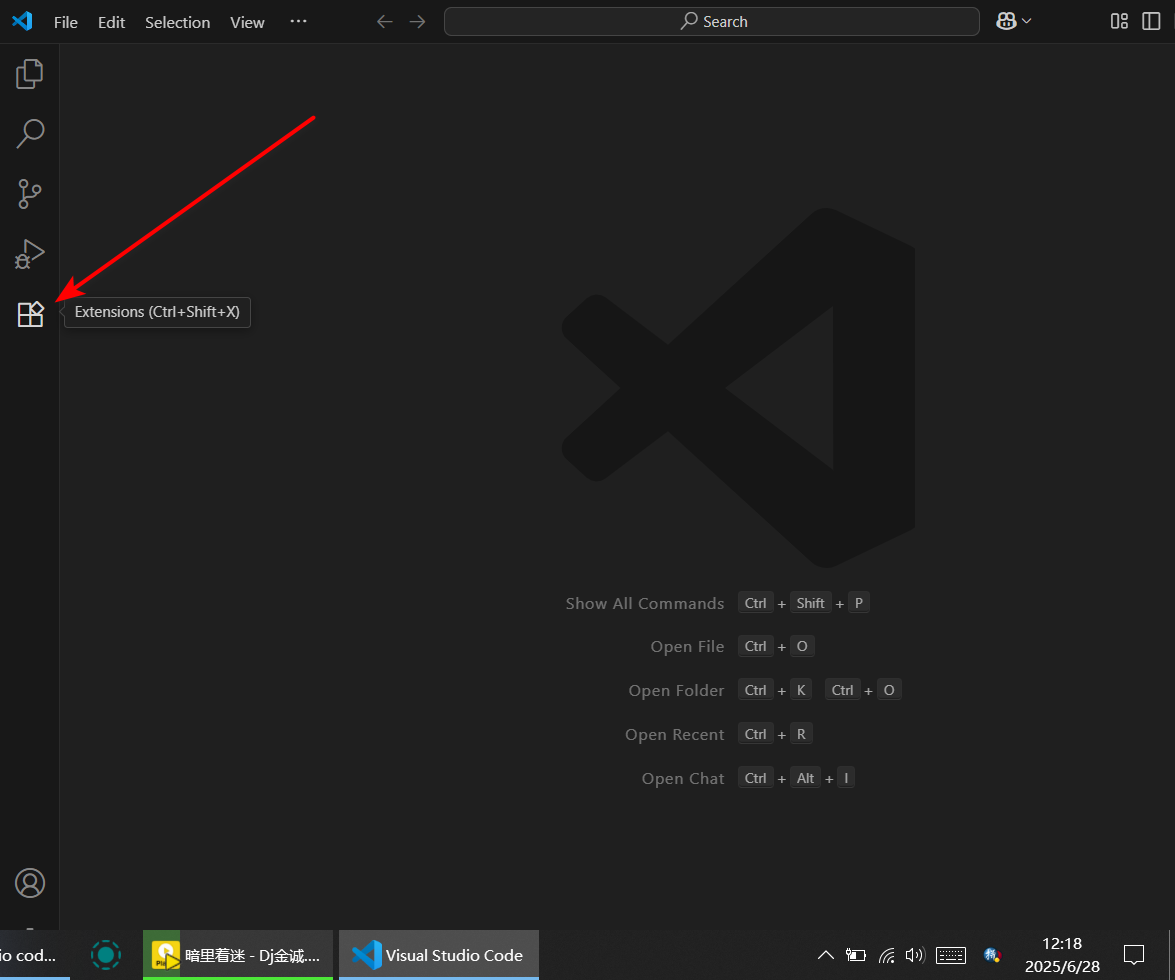Open the Search box in the title bar
Screen dimensions: 1175x980
[x=711, y=21]
